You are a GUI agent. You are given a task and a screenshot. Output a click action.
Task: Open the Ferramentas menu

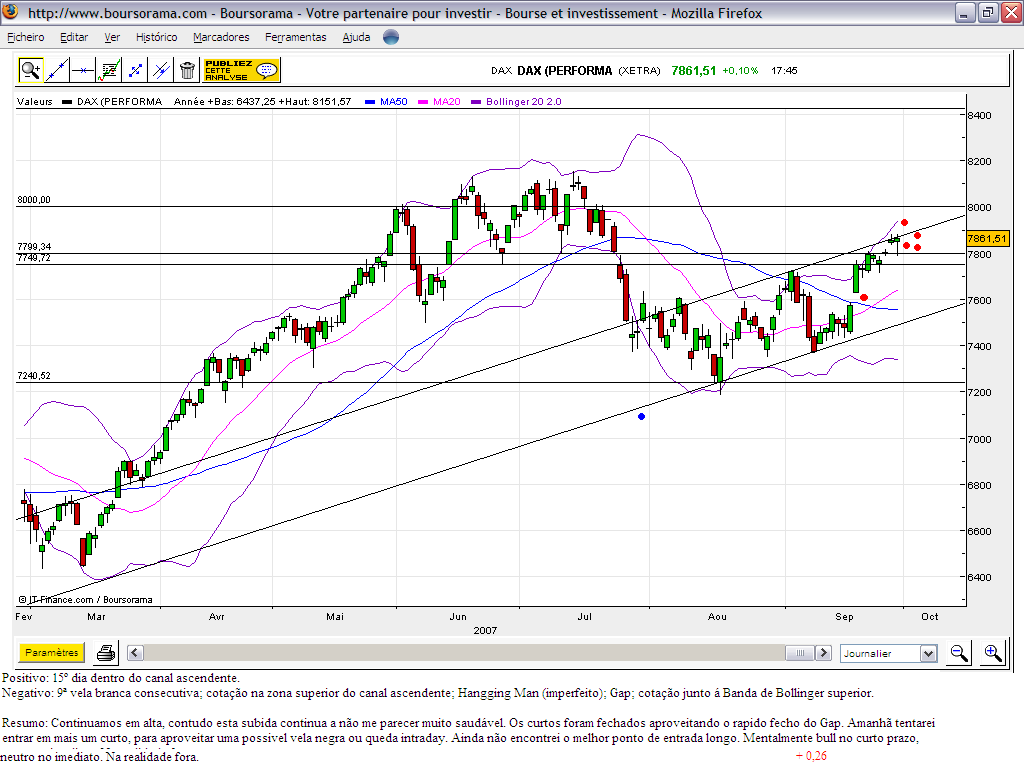coord(296,37)
